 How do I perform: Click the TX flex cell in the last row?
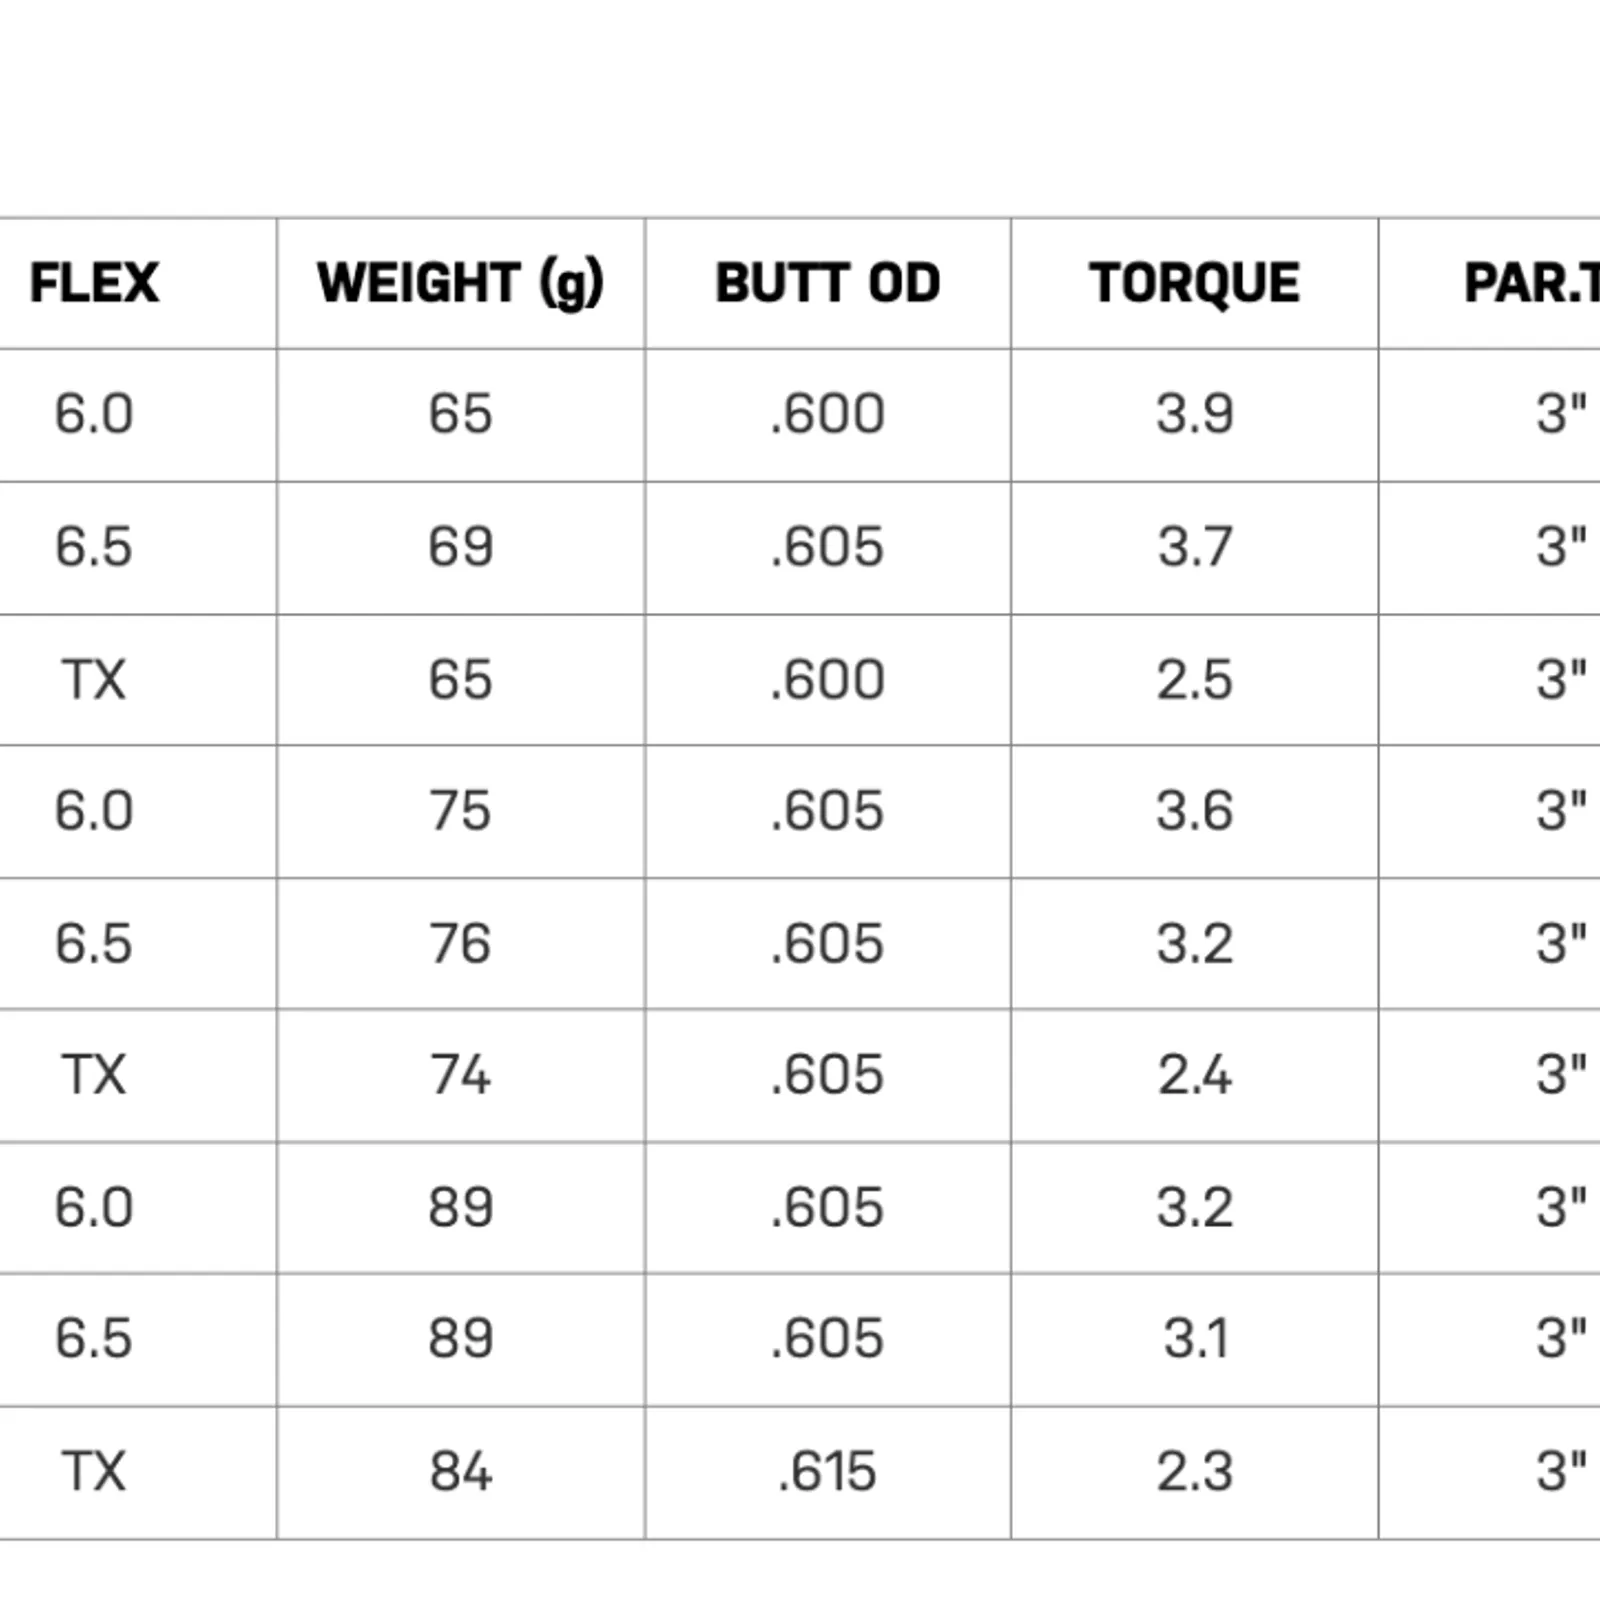pos(94,1471)
